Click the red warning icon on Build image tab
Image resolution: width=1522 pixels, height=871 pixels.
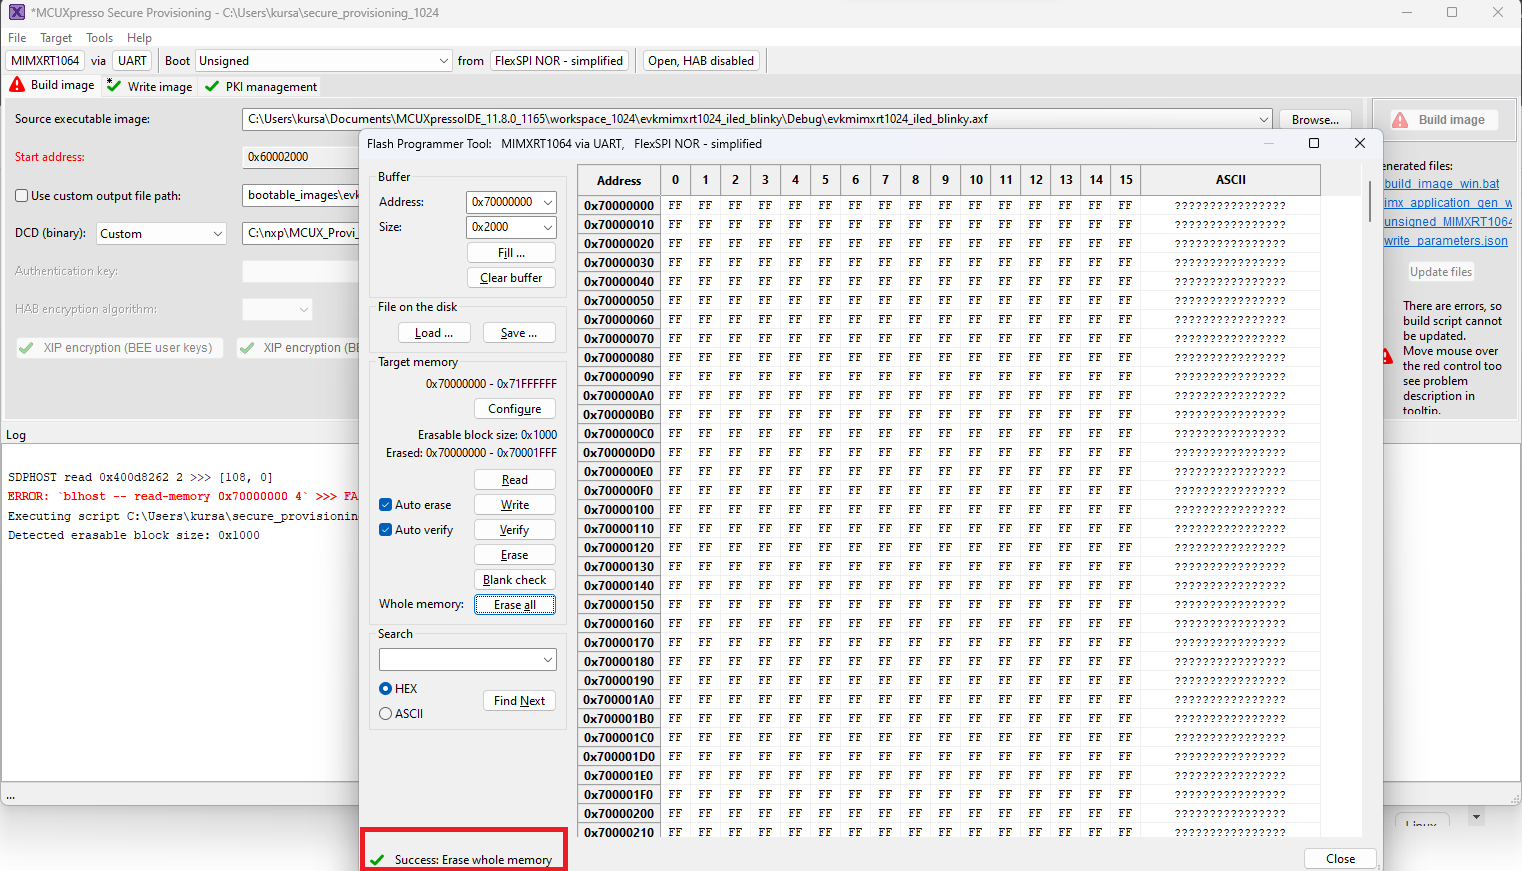(17, 85)
